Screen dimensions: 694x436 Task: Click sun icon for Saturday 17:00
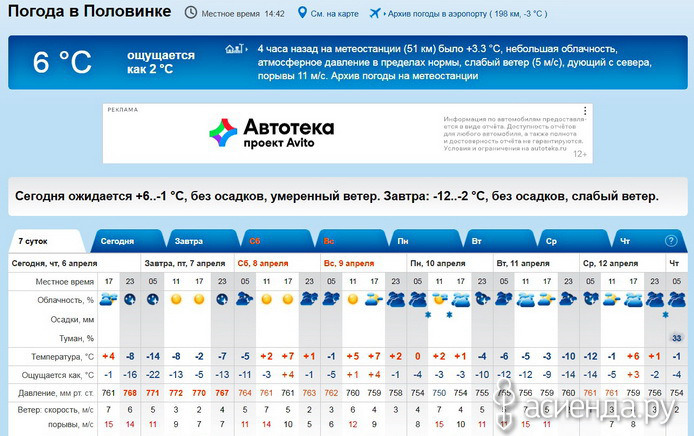pyautogui.click(x=288, y=300)
